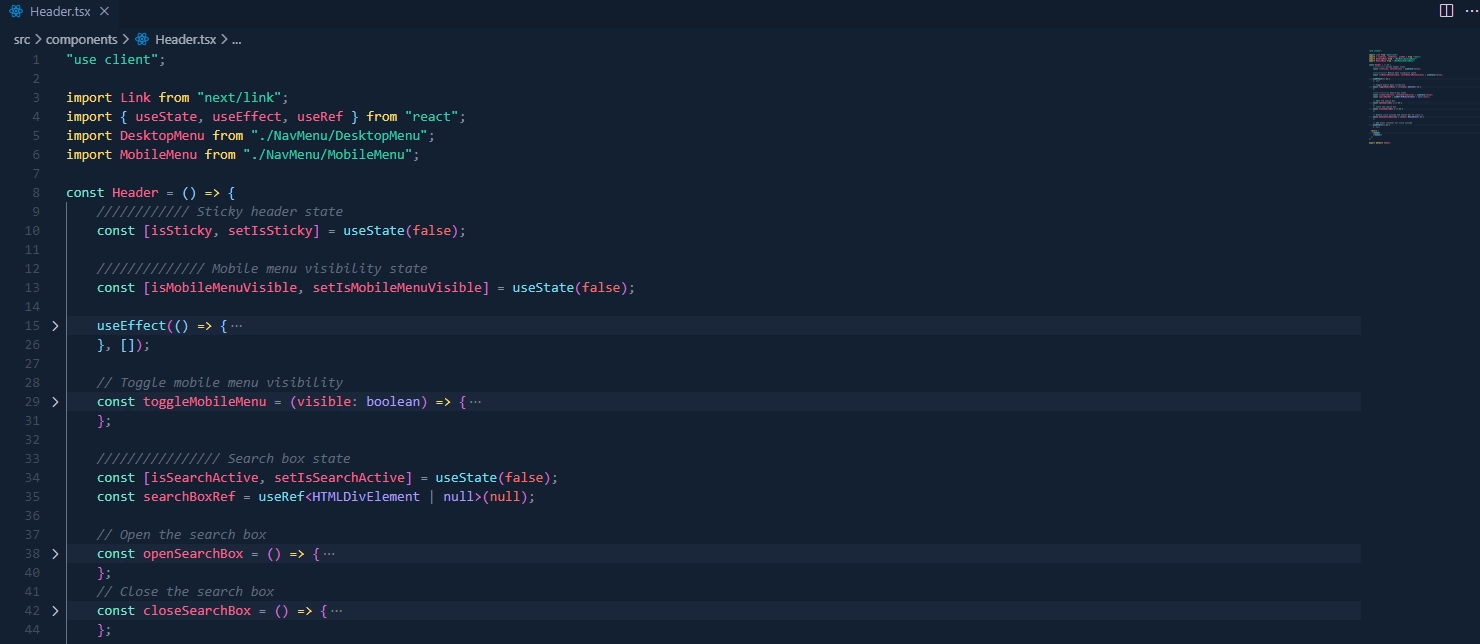Click the React icon on Header.tsx tab

(x=17, y=11)
